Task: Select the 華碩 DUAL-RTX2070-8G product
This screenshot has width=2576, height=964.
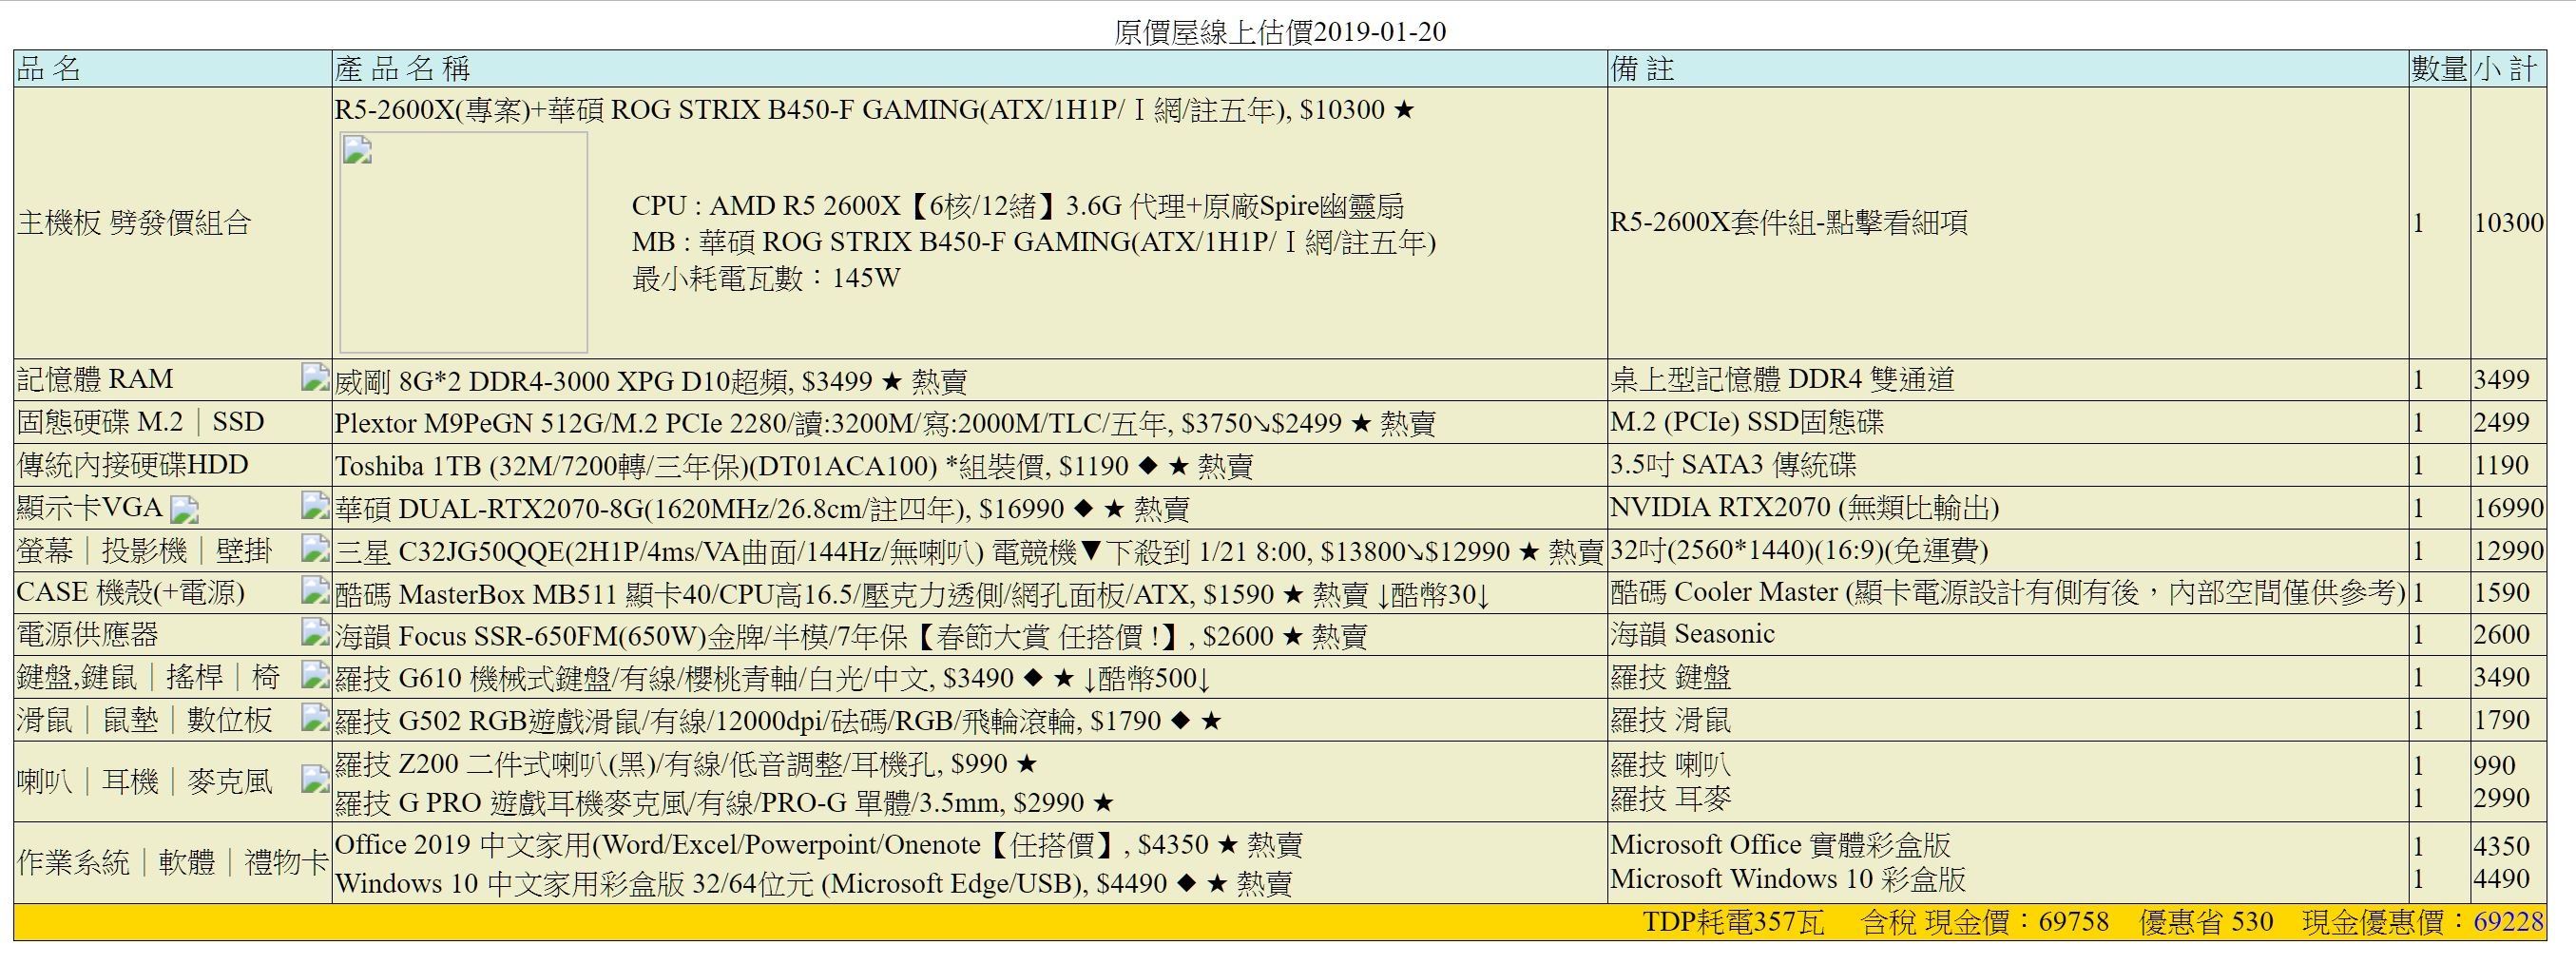Action: (x=762, y=509)
